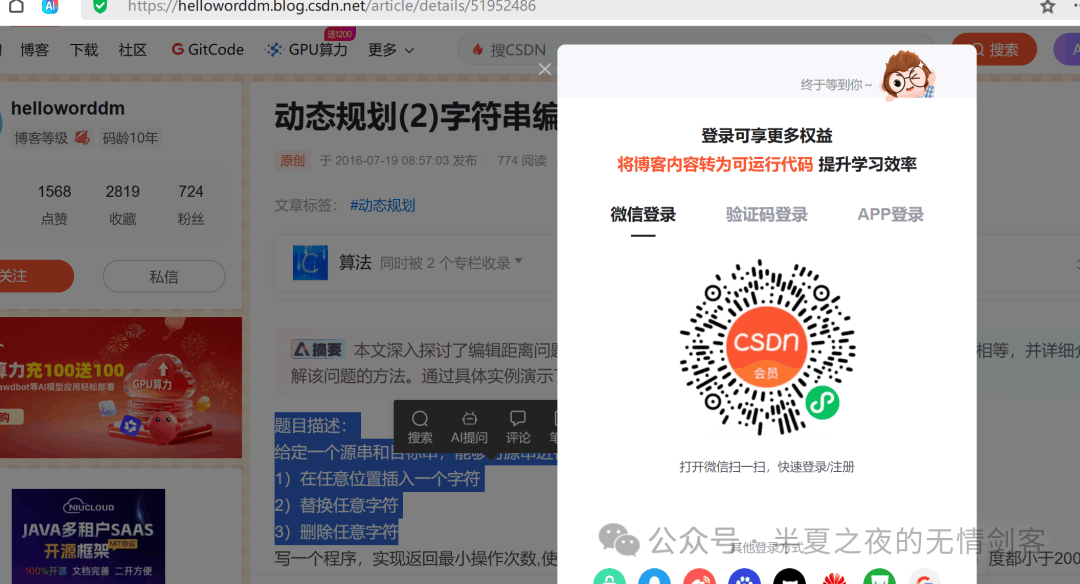Log in with the QQ penguin icon

(x=654, y=578)
